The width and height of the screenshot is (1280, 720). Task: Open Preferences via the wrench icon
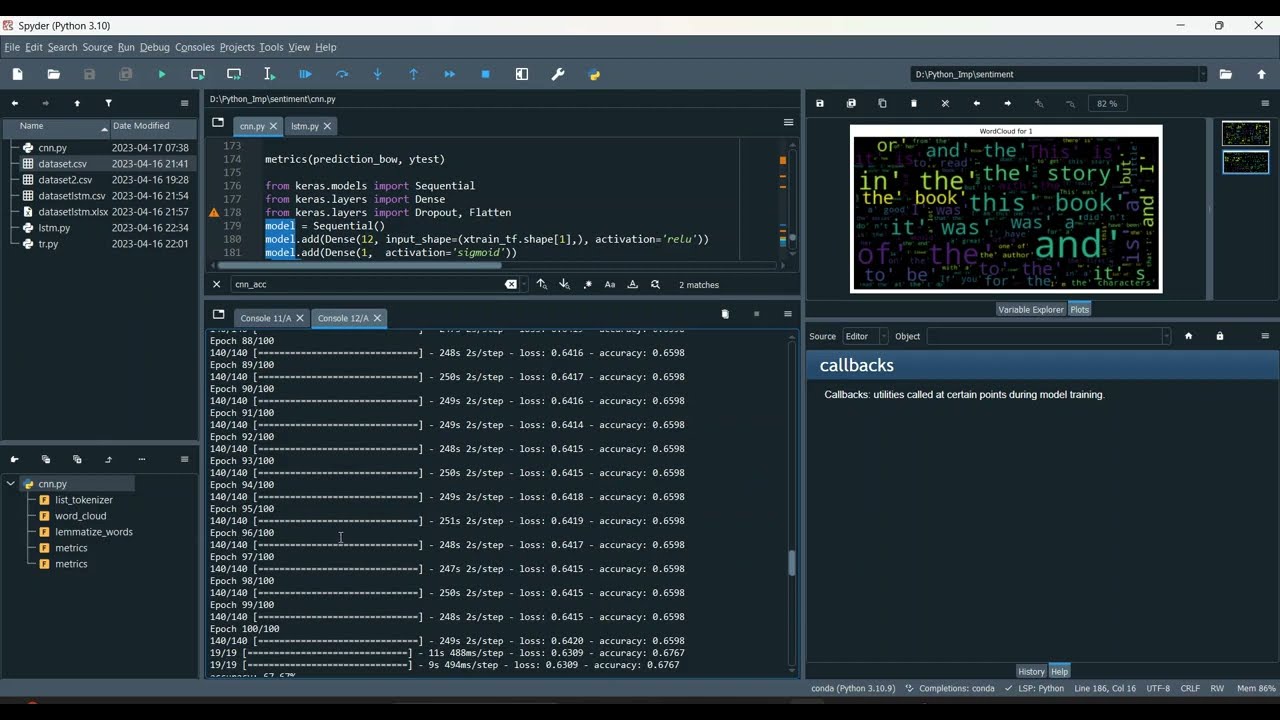coord(558,74)
